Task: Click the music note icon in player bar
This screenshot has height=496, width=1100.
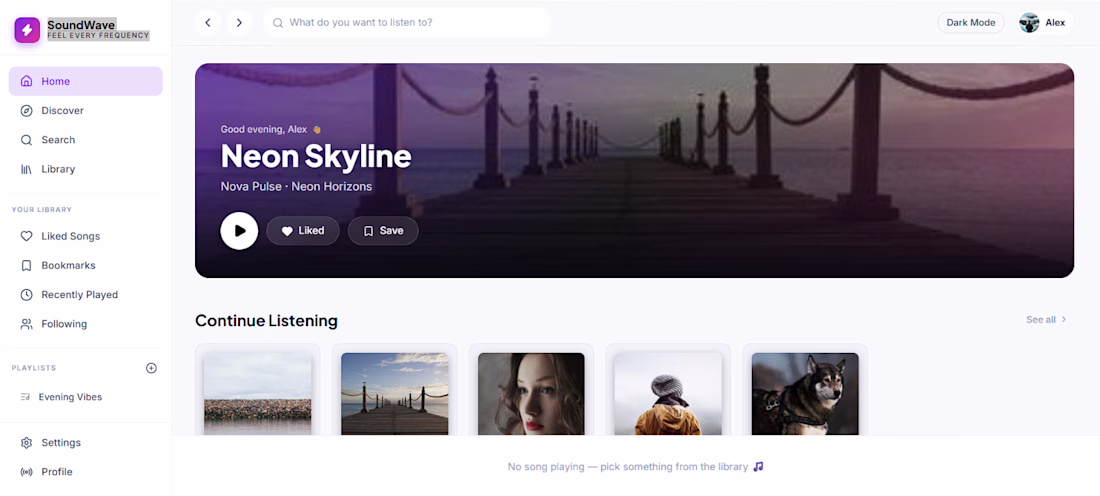Action: [x=758, y=467]
